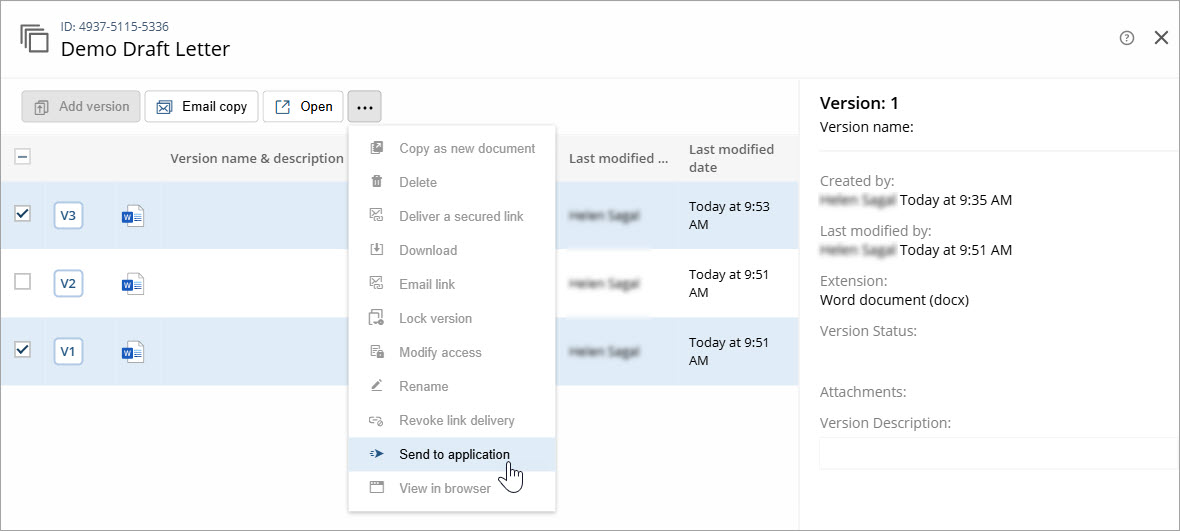Viewport: 1180px width, 531px height.
Task: Click the Word file icon in V3 row
Action: tap(132, 217)
